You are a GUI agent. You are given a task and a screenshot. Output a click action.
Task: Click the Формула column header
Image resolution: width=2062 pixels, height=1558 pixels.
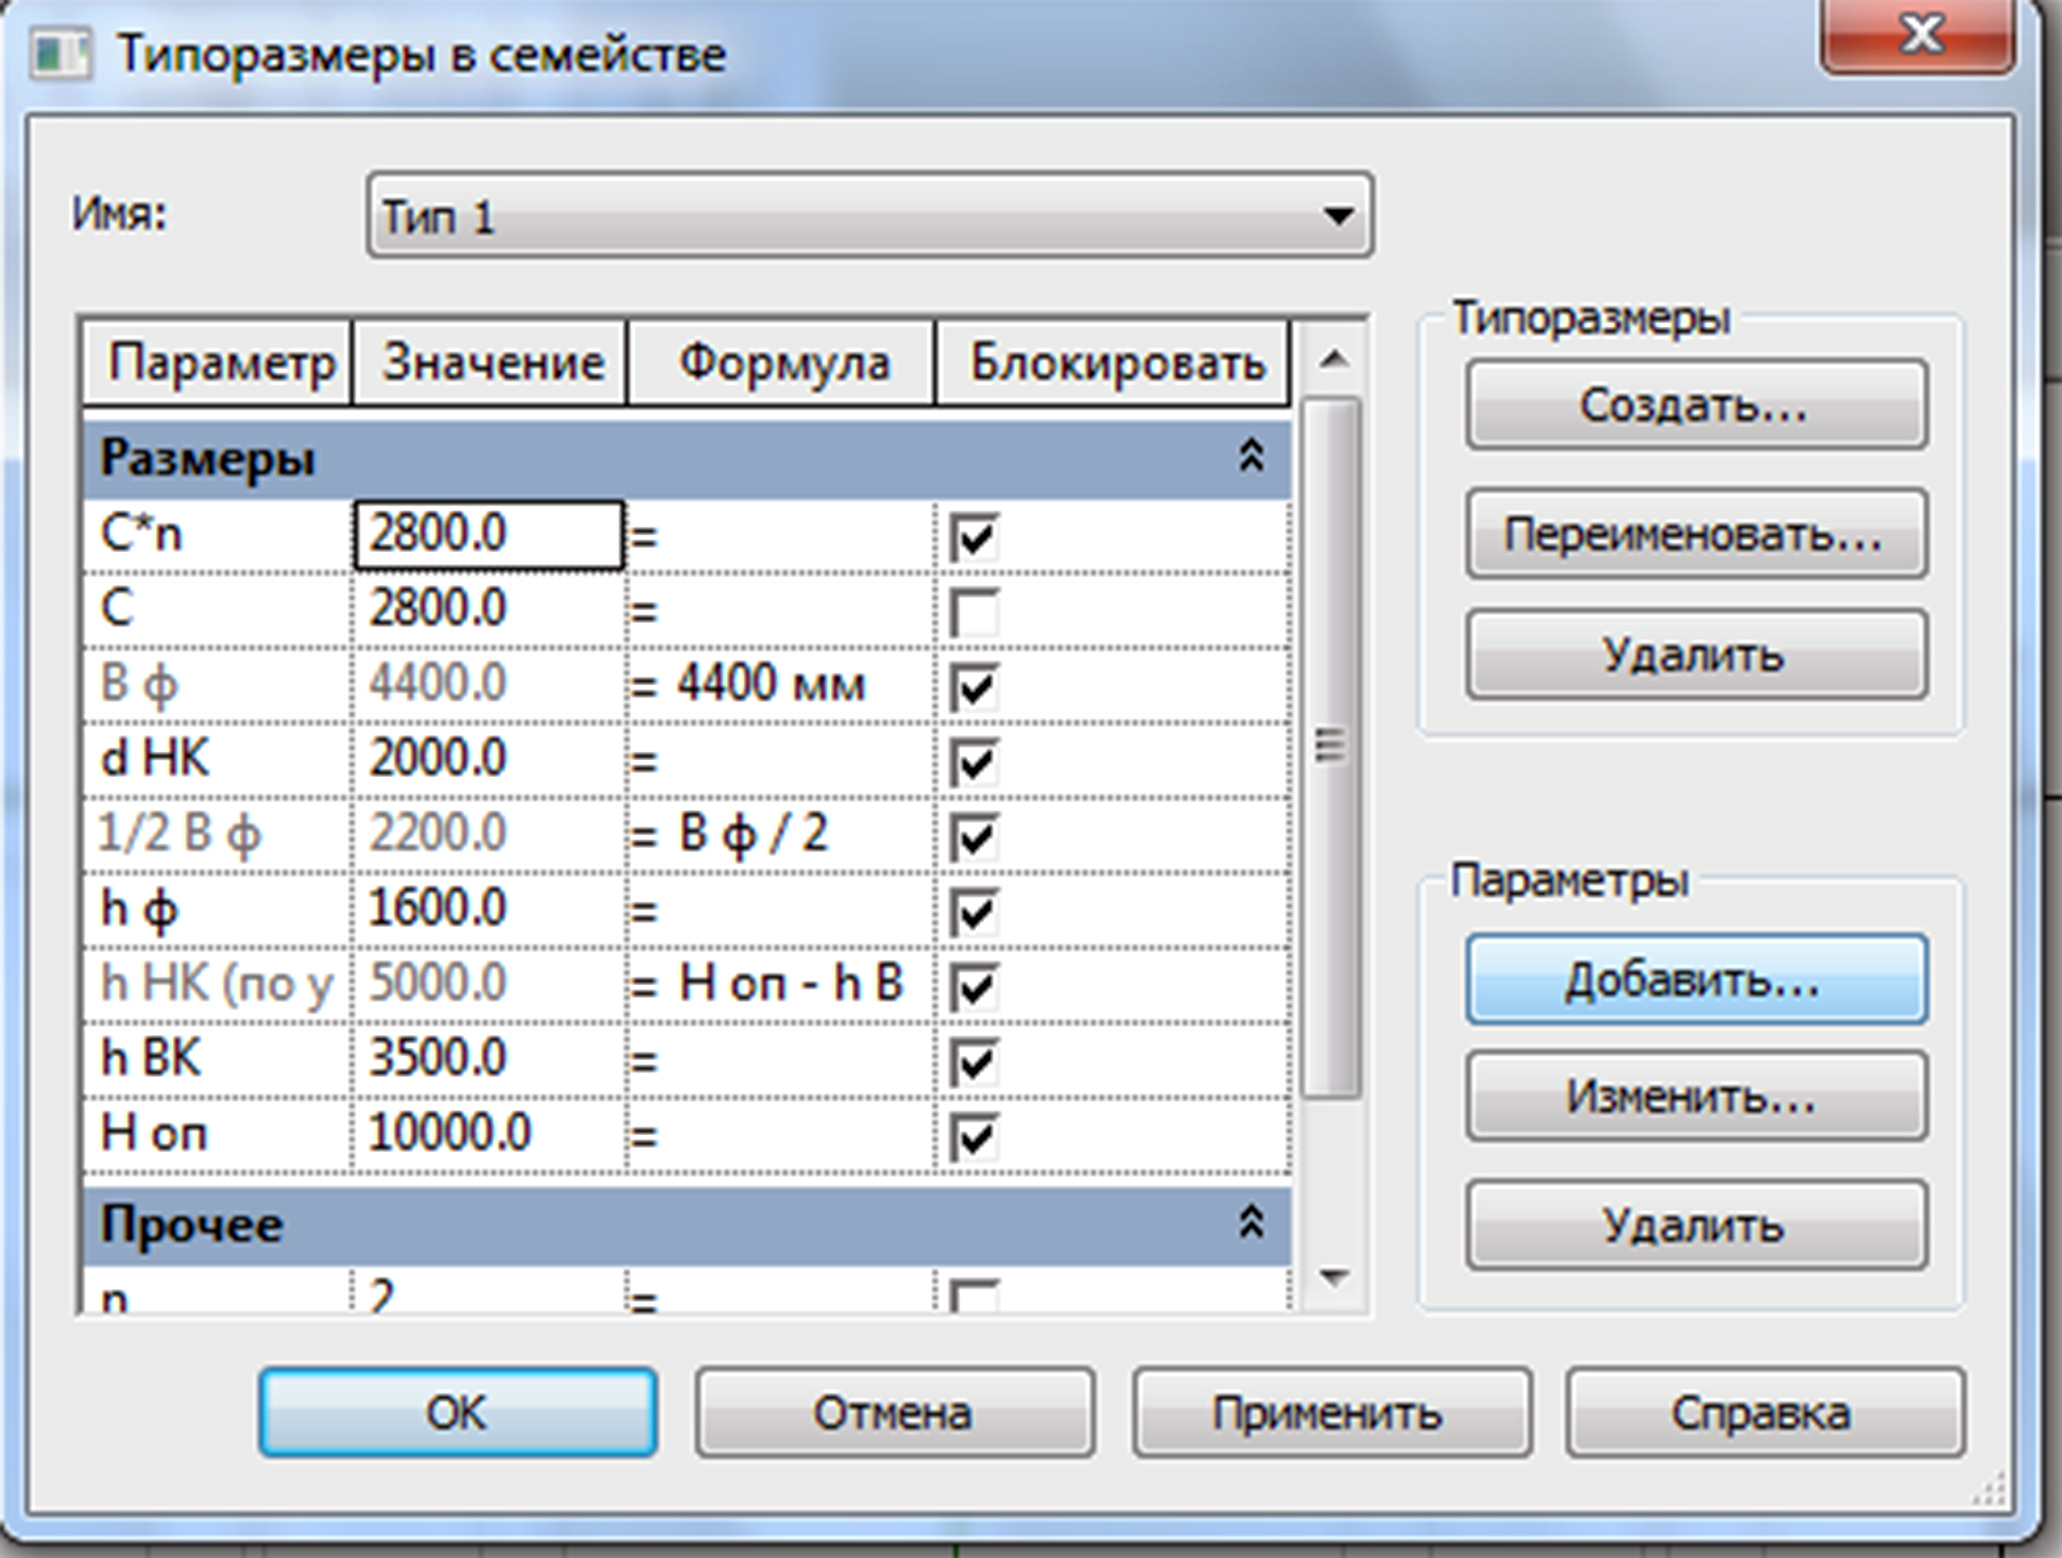tap(783, 362)
